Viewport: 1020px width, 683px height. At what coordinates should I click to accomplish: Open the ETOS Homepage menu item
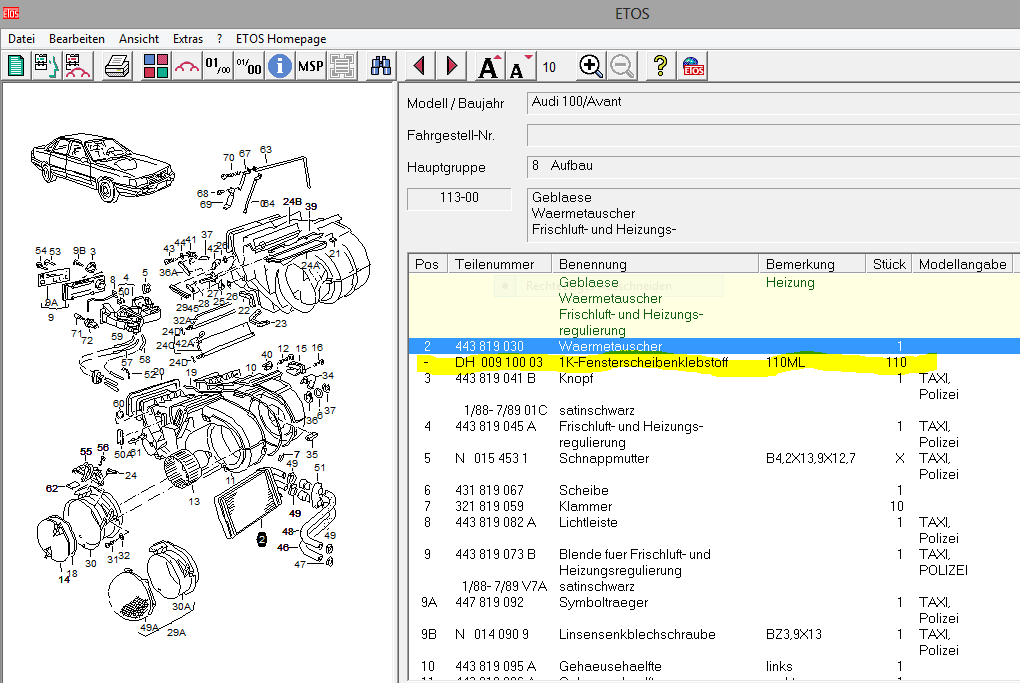pos(281,39)
